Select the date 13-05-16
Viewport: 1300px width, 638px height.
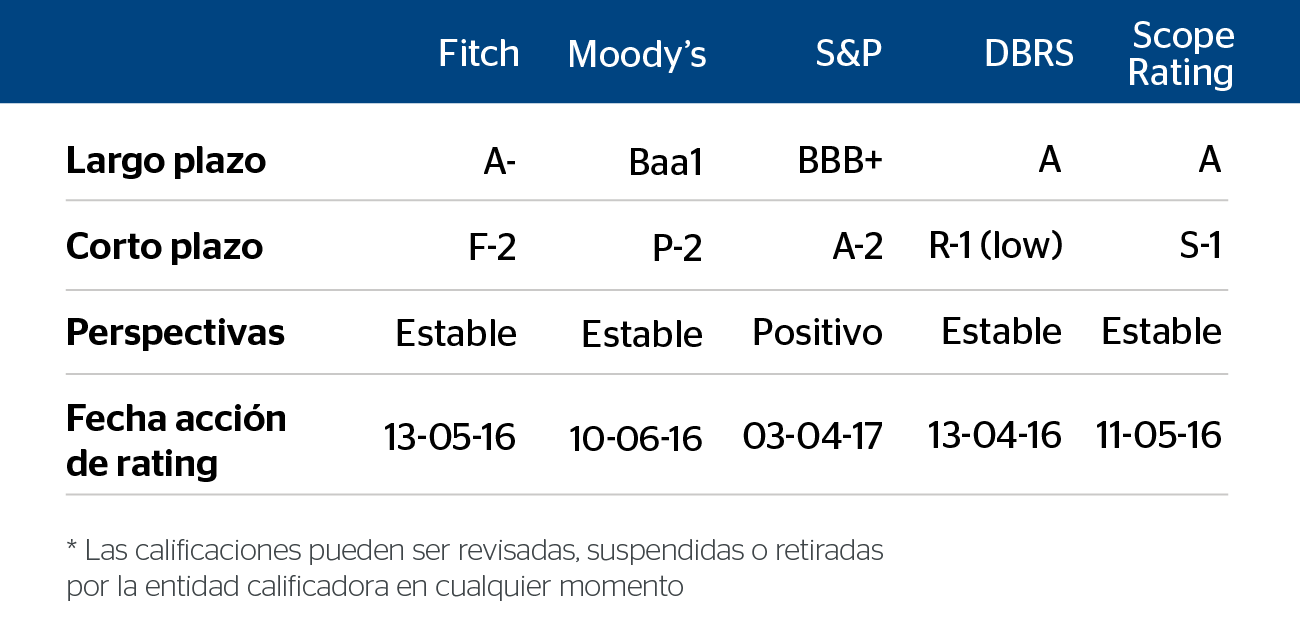click(450, 437)
